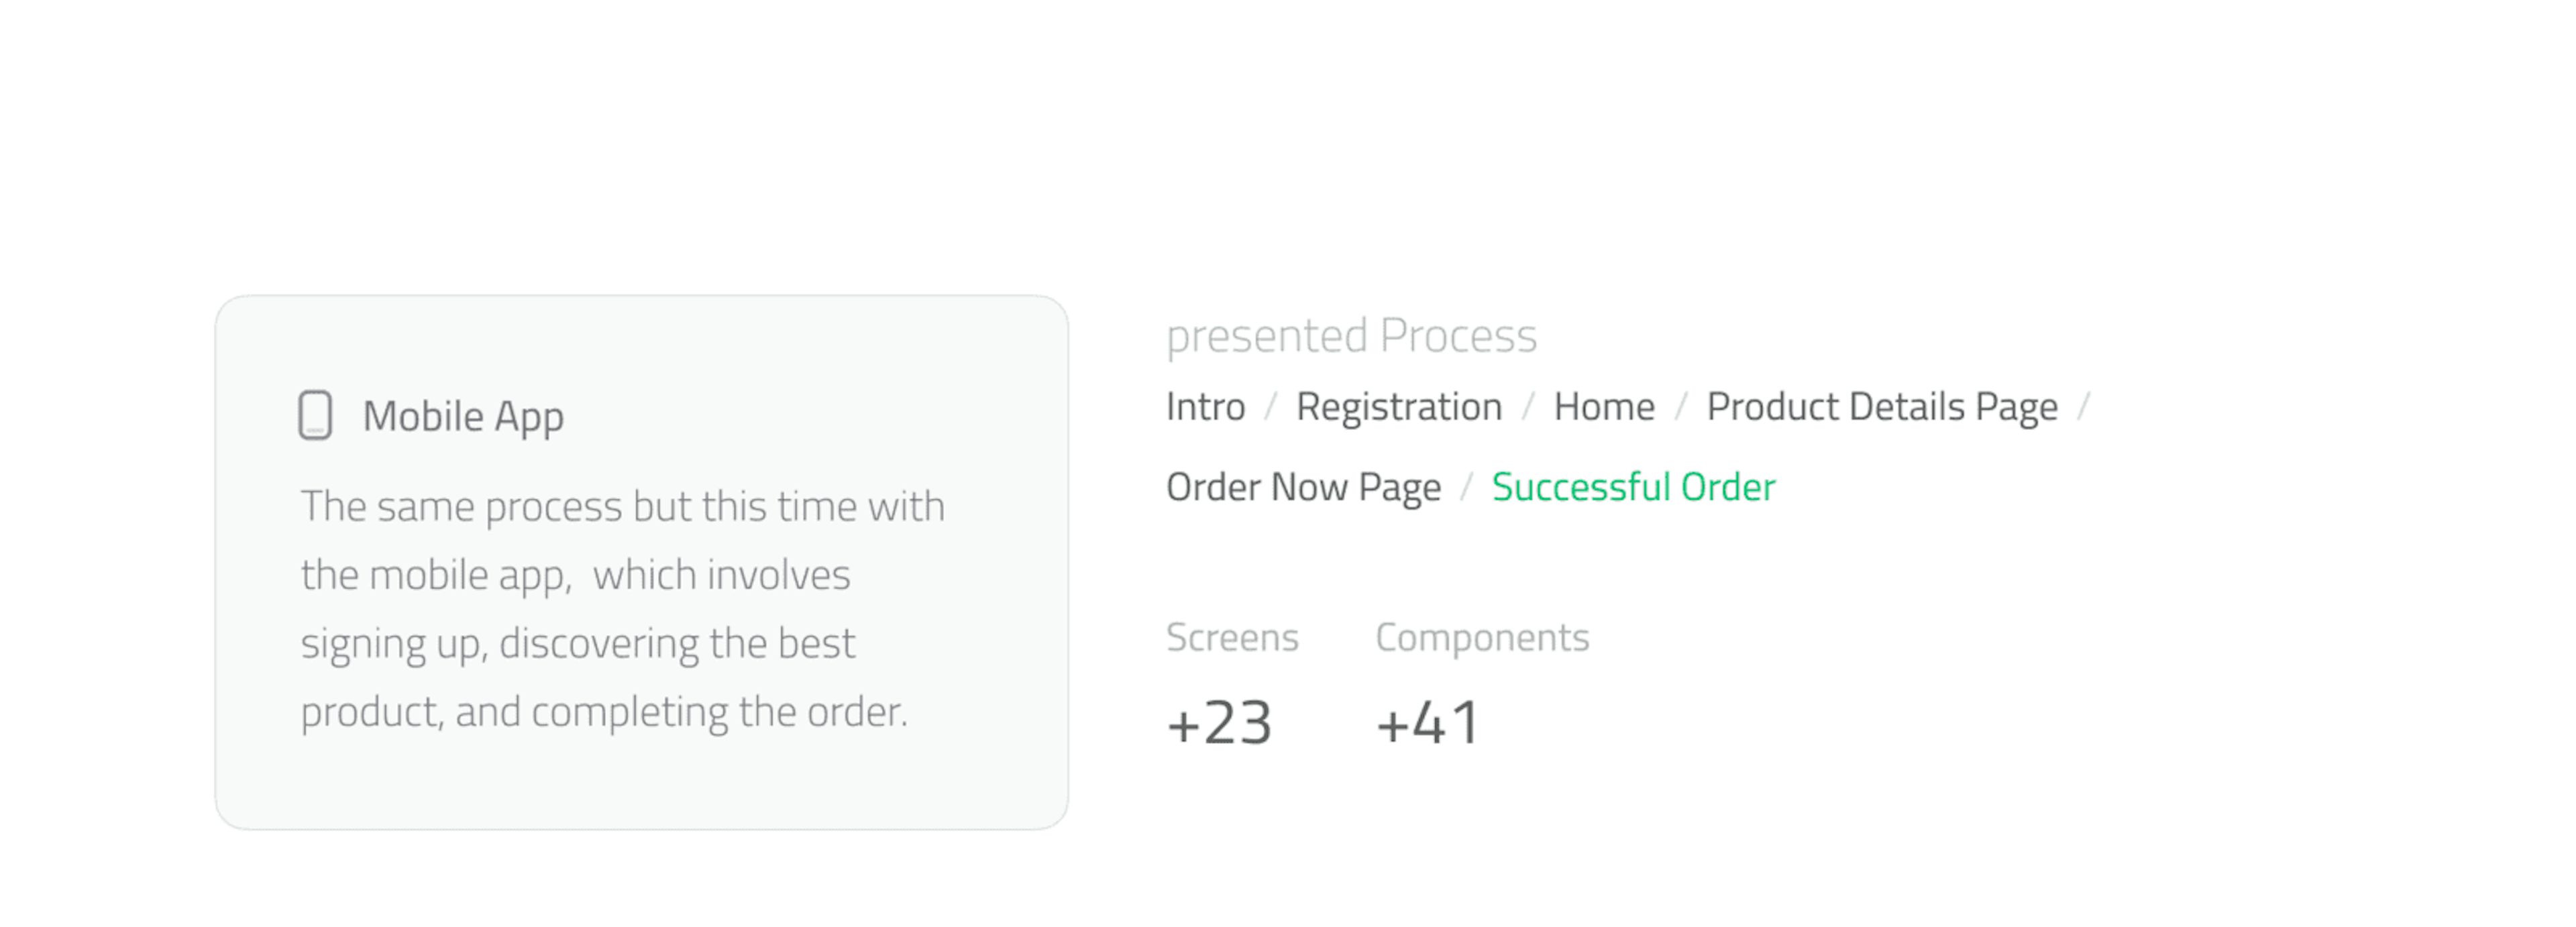Image resolution: width=2576 pixels, height=927 pixels.
Task: Click the slash between Intro and Registration
Action: [x=1271, y=408]
